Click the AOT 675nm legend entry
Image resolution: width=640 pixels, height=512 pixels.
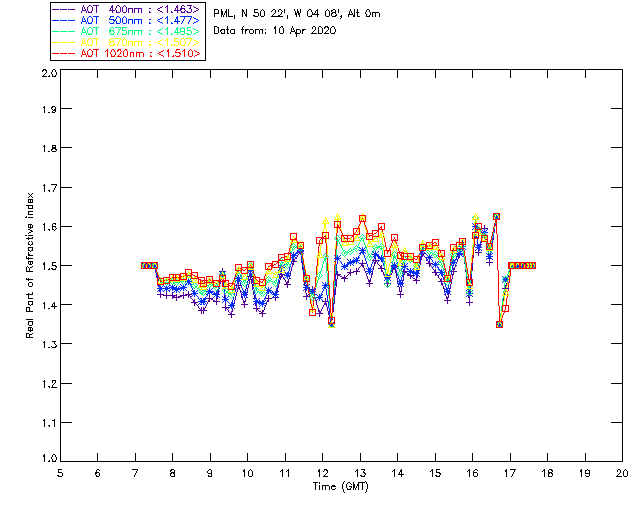pyautogui.click(x=126, y=31)
